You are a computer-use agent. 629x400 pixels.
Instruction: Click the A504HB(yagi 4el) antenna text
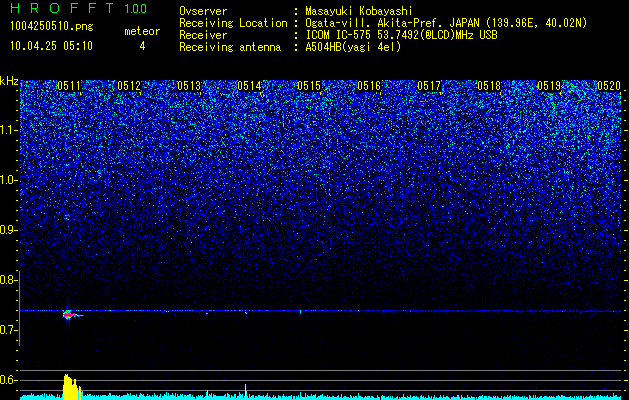[353, 47]
